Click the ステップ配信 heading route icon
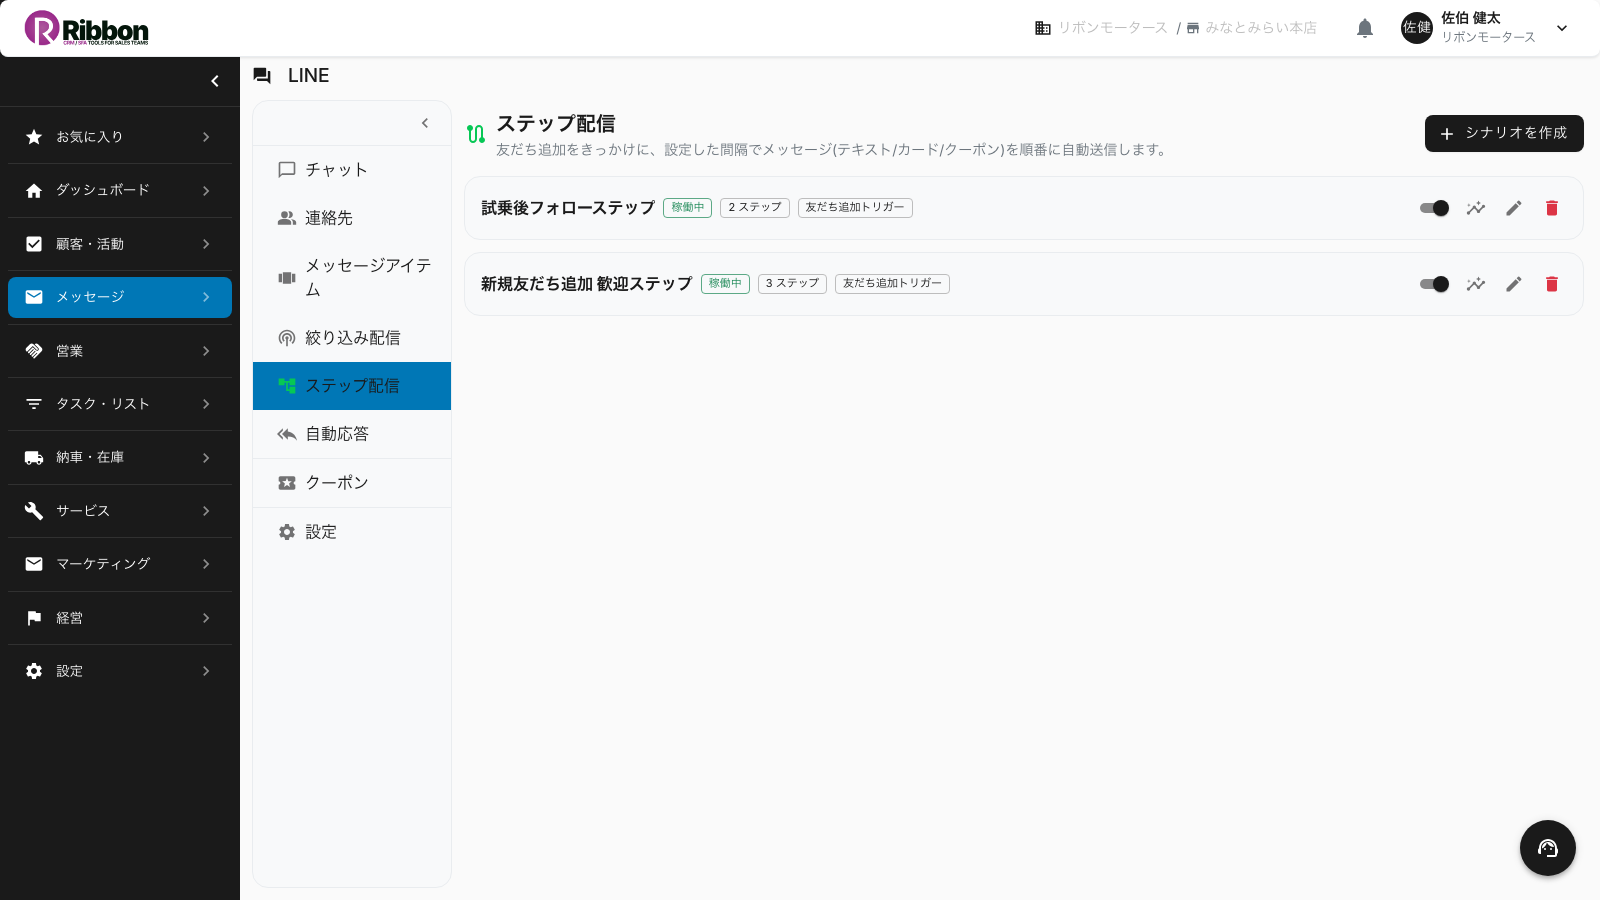The width and height of the screenshot is (1600, 900). pos(476,134)
